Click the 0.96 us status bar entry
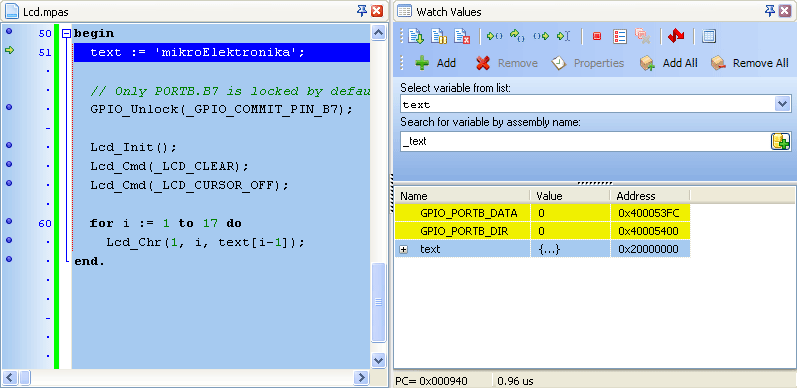The height and width of the screenshot is (388, 797). [515, 381]
